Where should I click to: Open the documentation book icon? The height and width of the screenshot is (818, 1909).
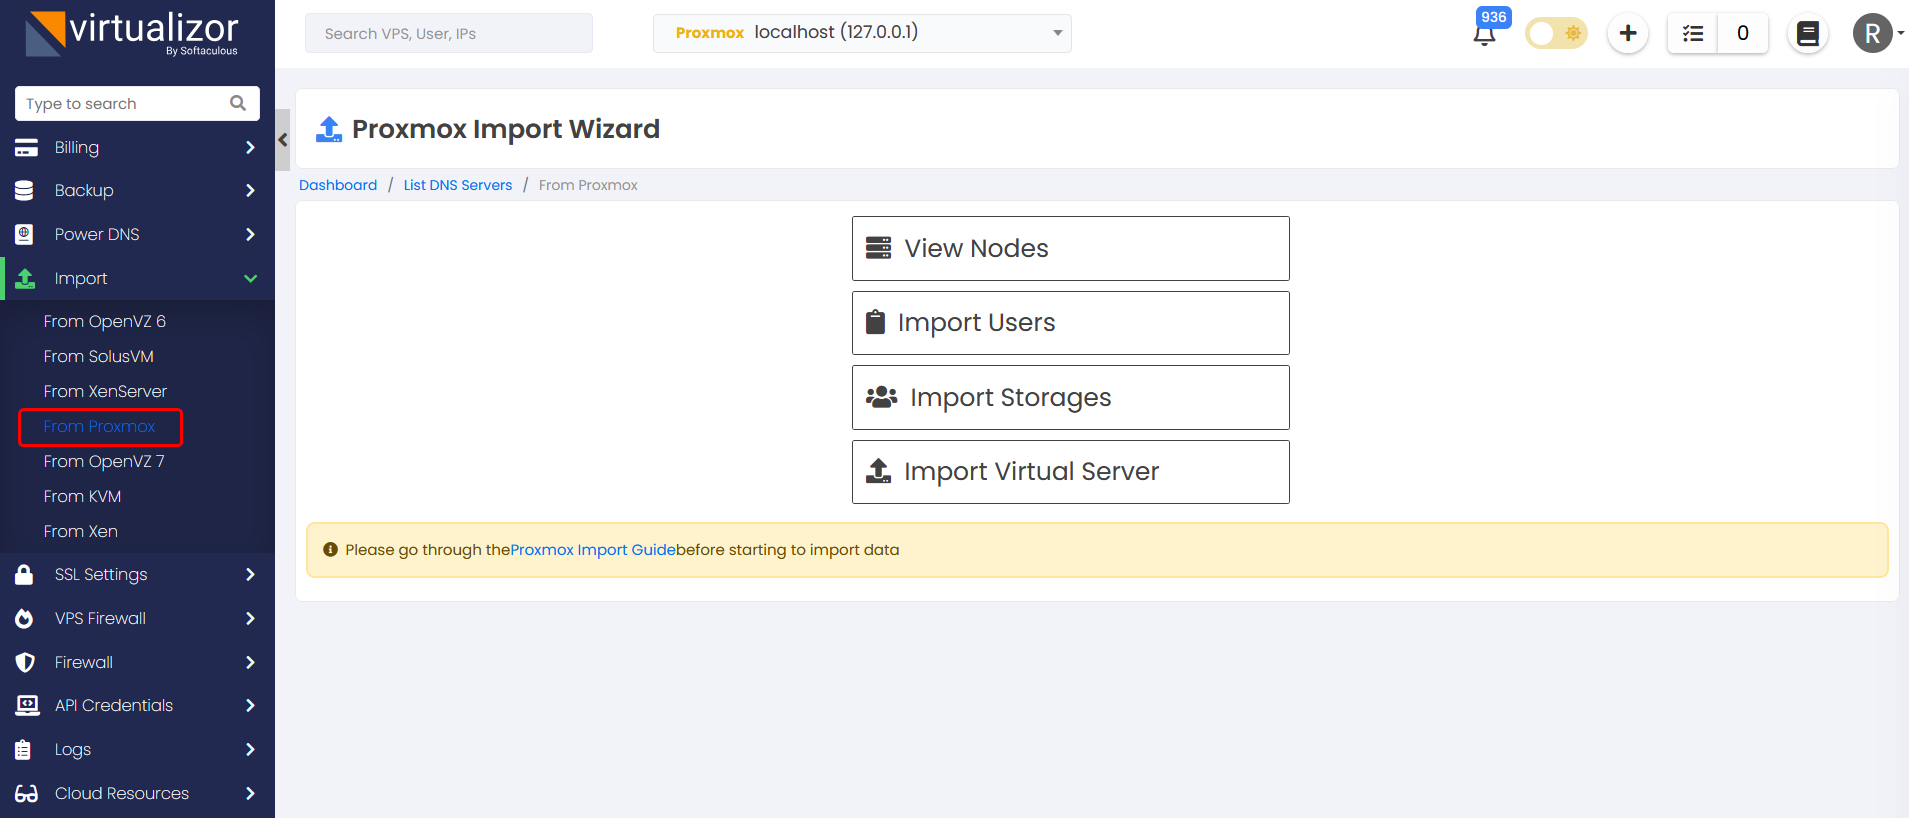[x=1808, y=33]
